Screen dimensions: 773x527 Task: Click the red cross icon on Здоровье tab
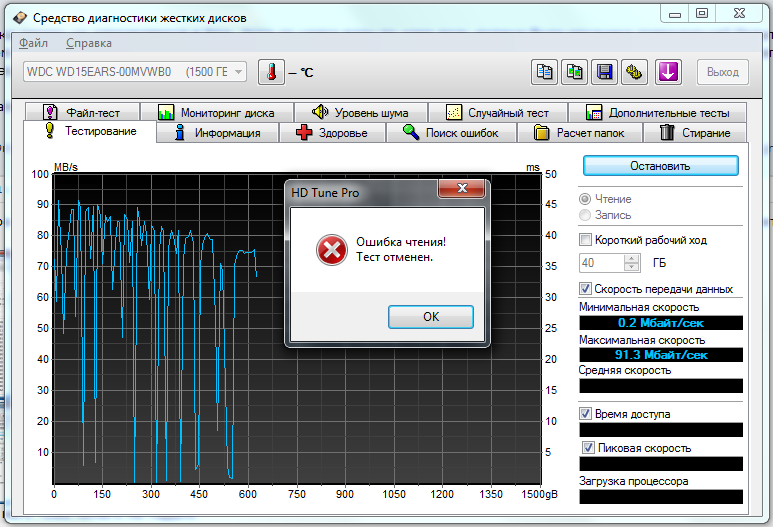[x=304, y=133]
